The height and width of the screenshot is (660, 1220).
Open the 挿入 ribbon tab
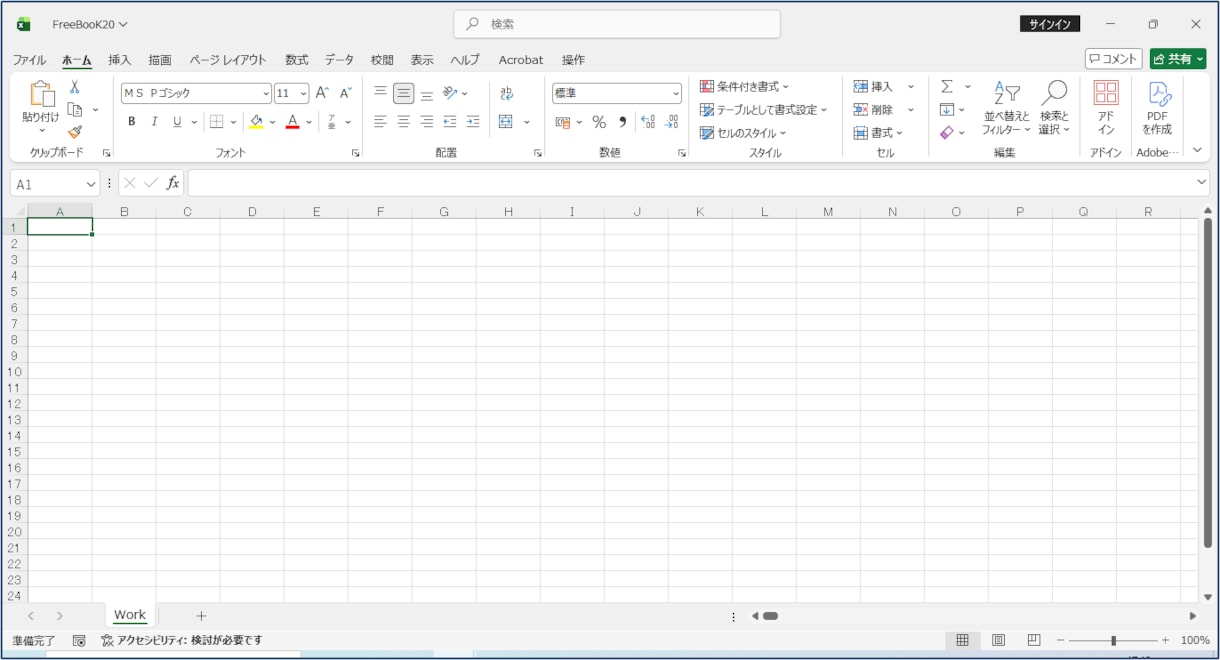pyautogui.click(x=120, y=60)
